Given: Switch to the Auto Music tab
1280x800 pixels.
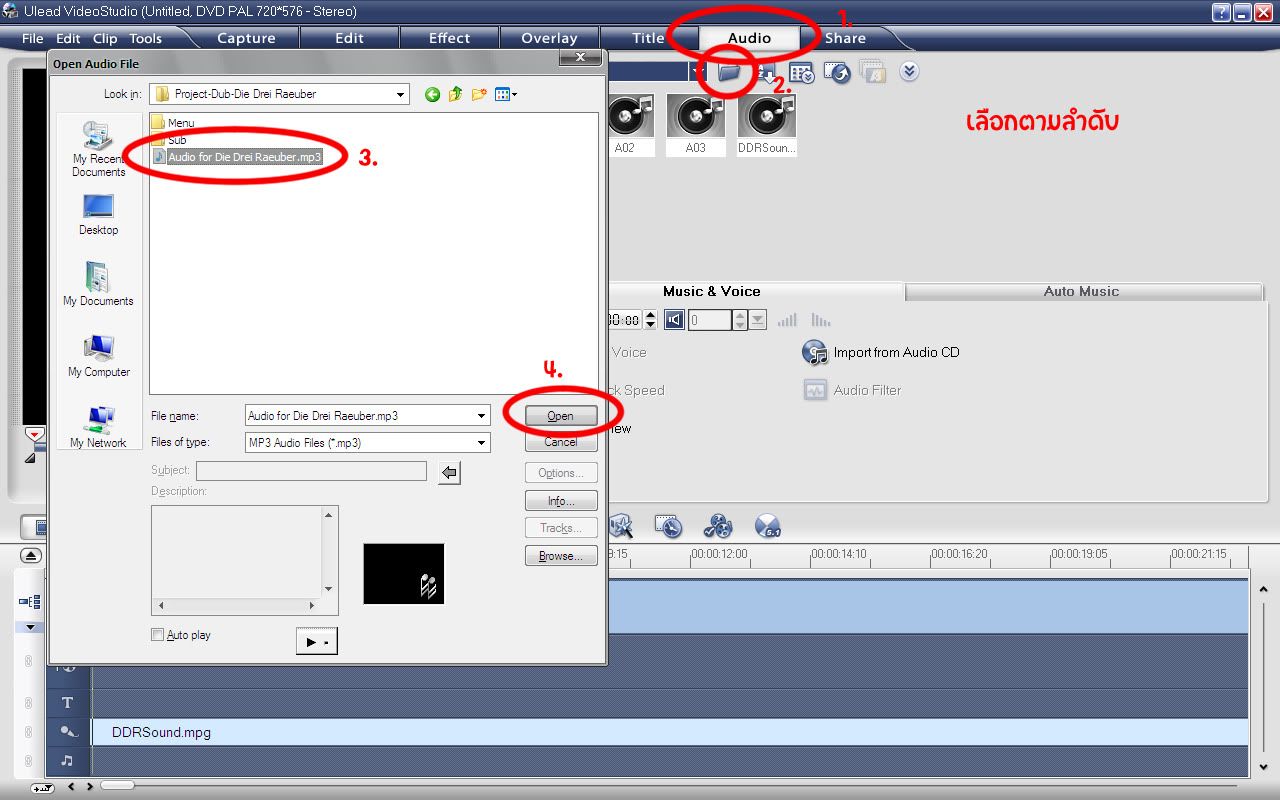Looking at the screenshot, I should [1080, 291].
